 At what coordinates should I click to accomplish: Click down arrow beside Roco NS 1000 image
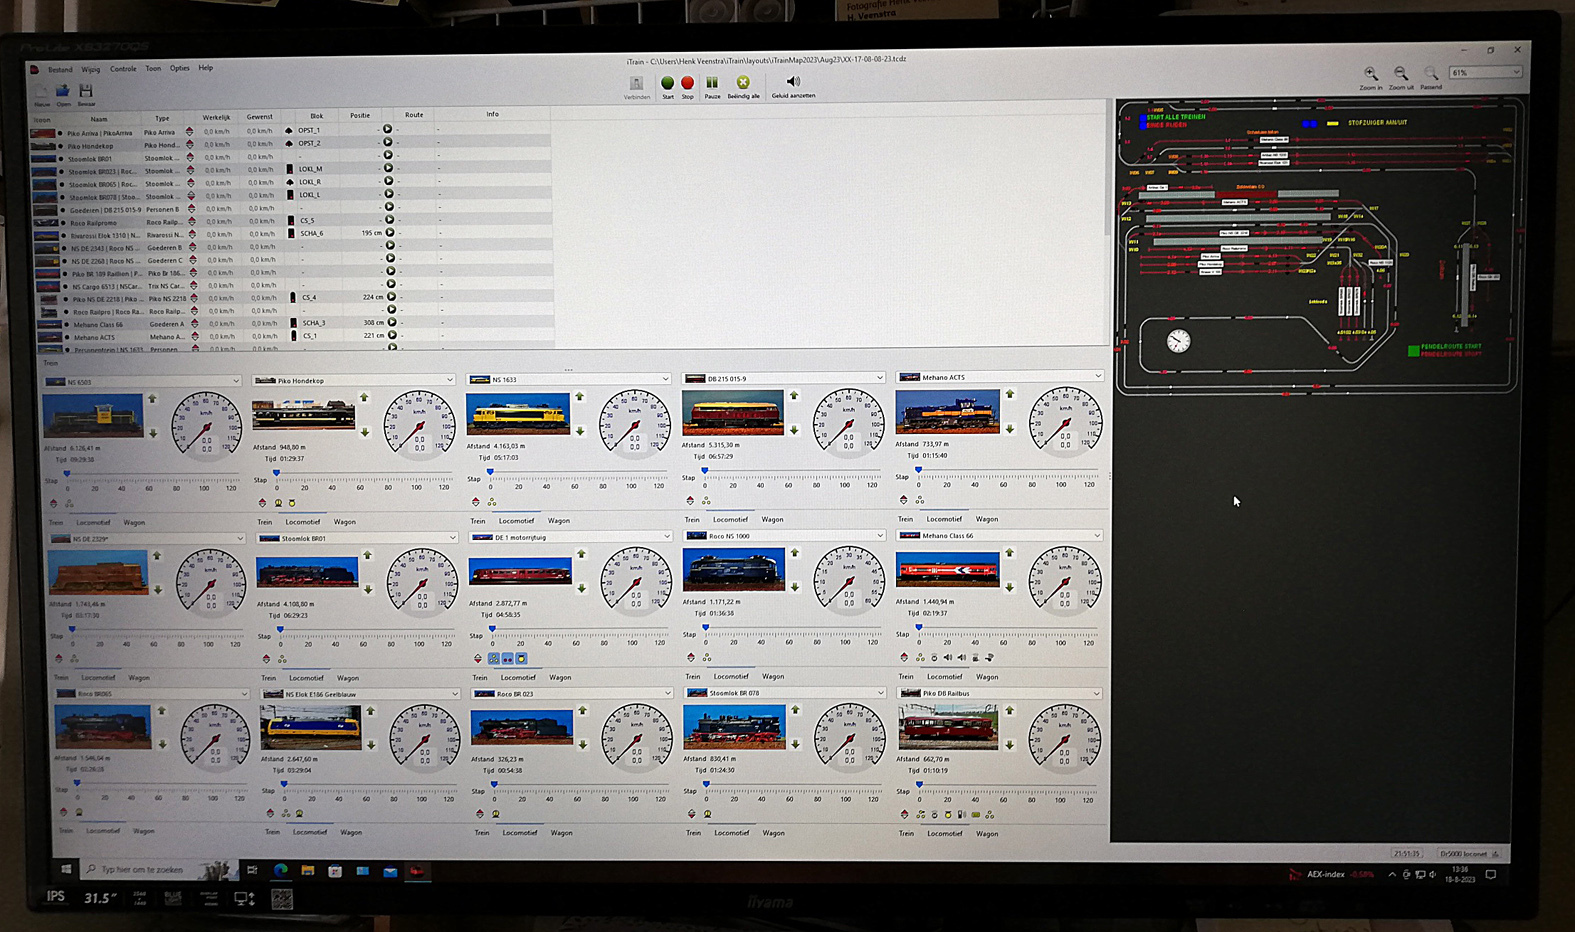click(795, 587)
